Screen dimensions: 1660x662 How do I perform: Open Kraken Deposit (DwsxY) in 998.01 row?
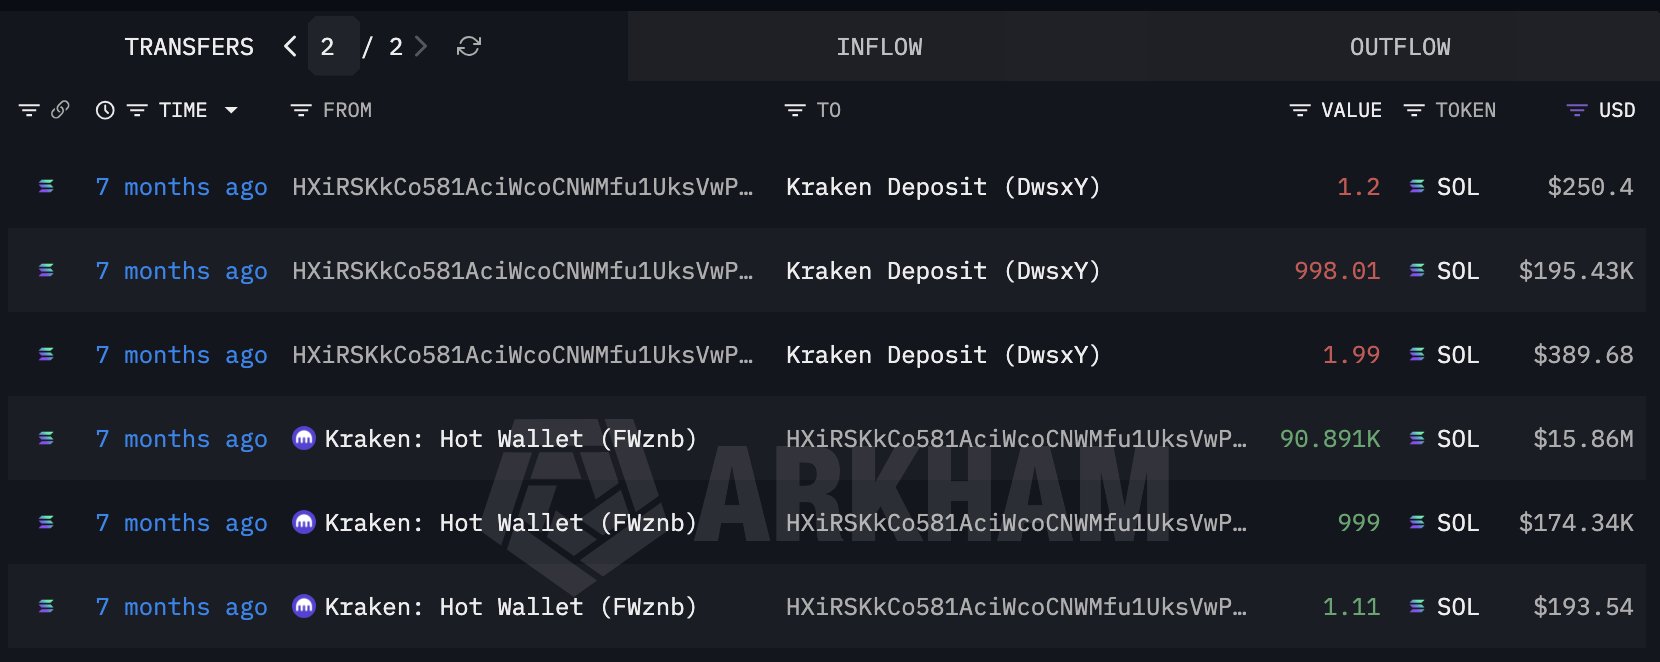(x=942, y=271)
